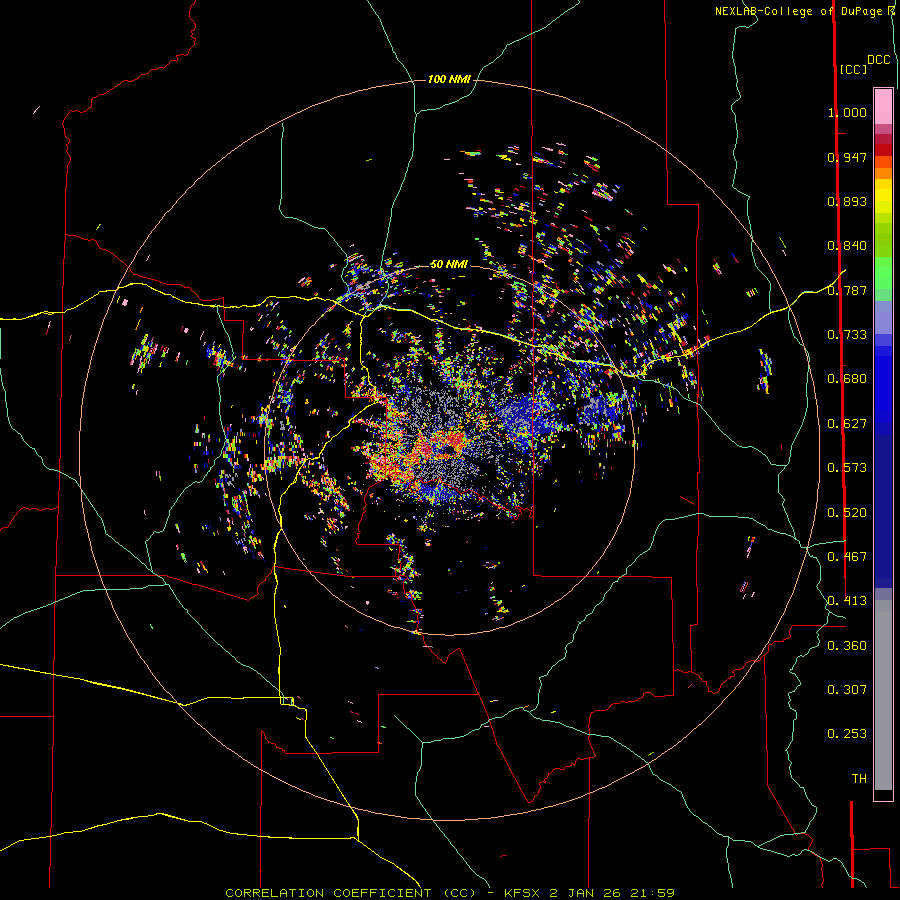The image size is (900, 900).
Task: Click the CORRELATION COEFFICIENT (CC) product title
Action: (x=350, y=893)
